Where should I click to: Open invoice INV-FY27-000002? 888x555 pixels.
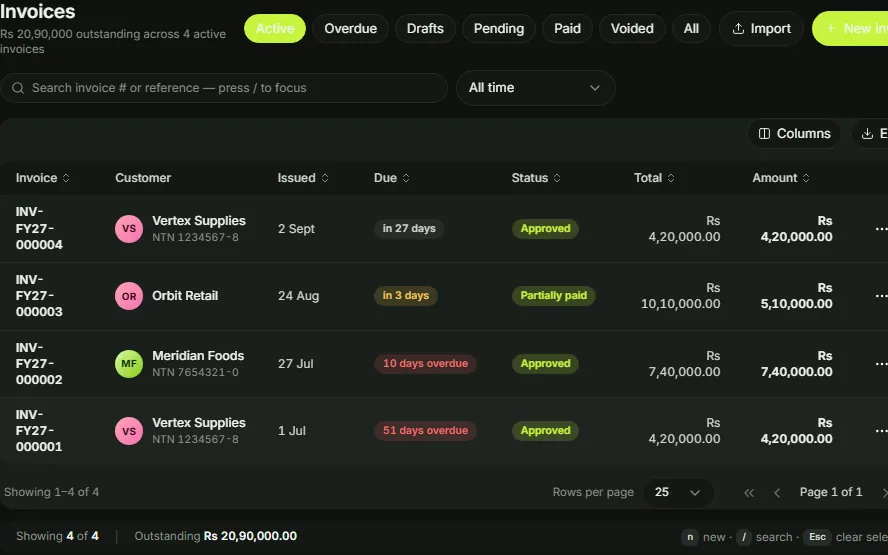39,364
